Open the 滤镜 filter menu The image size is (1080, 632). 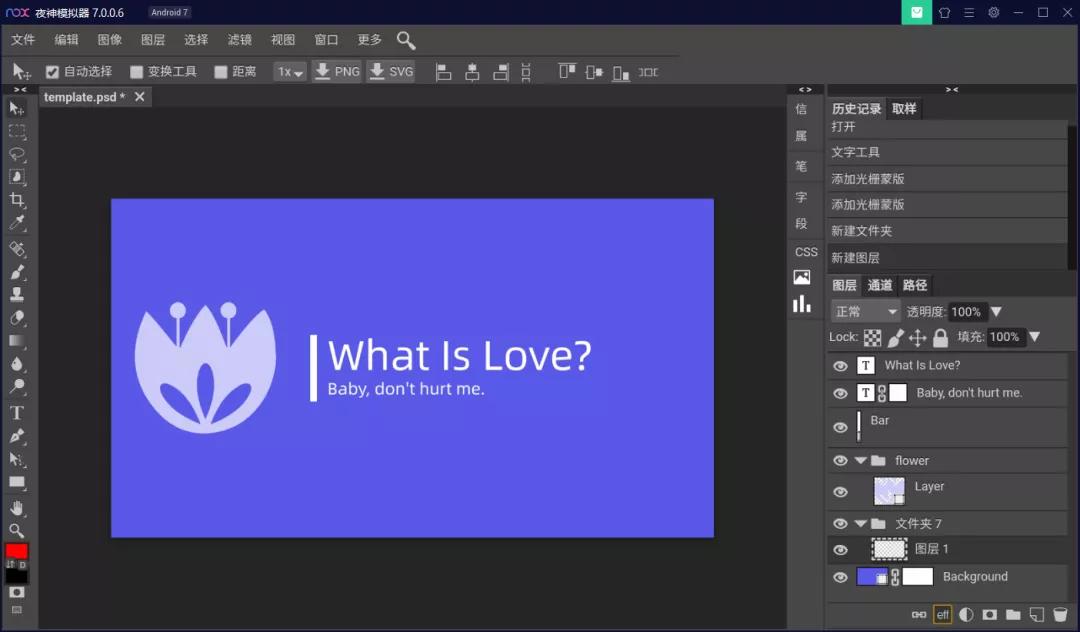coord(239,40)
